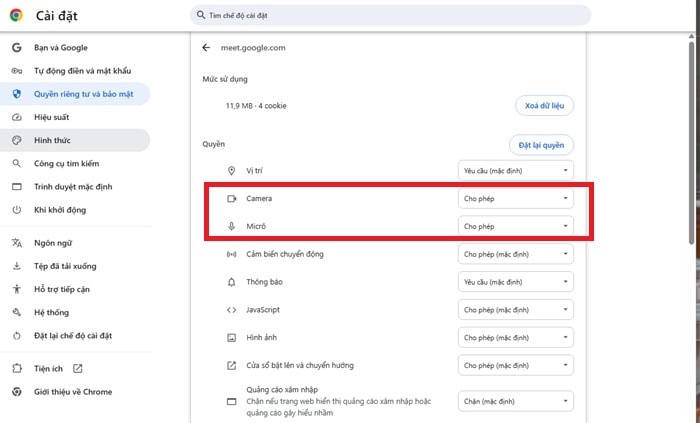Click the puzzle piece icon for Tiện ích
The width and height of the screenshot is (700, 423).
[17, 368]
